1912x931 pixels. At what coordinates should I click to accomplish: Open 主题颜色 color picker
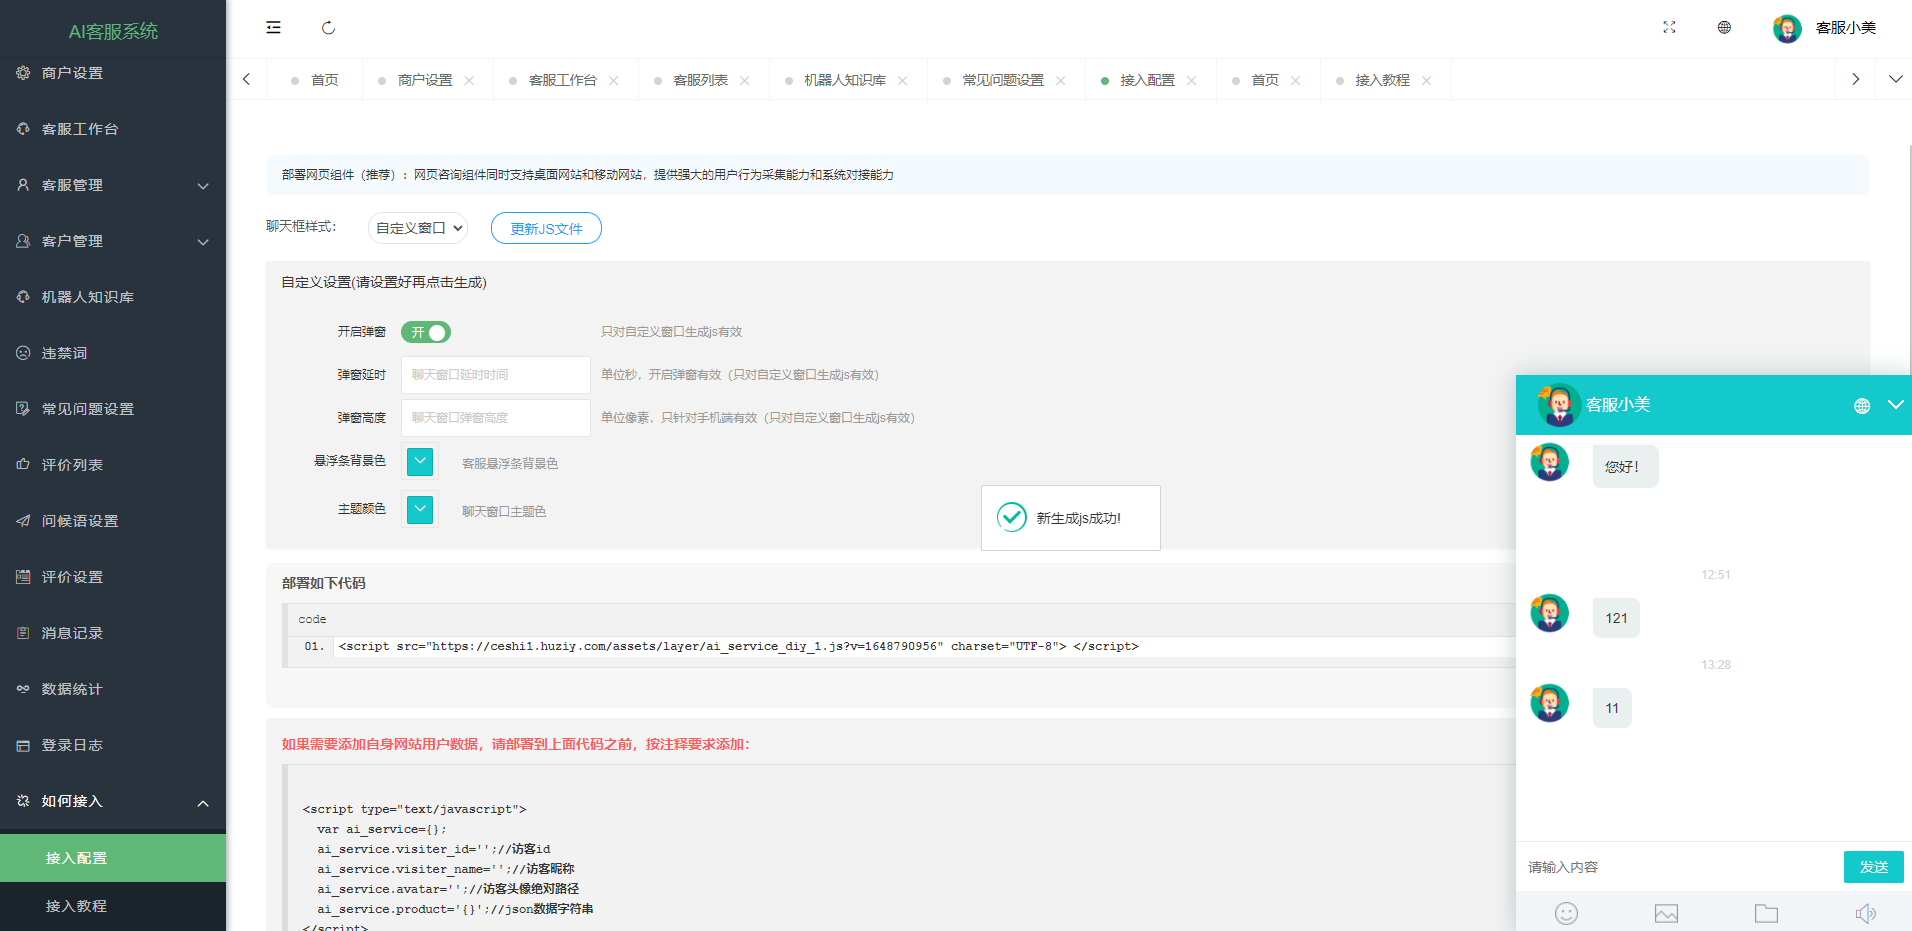[420, 509]
